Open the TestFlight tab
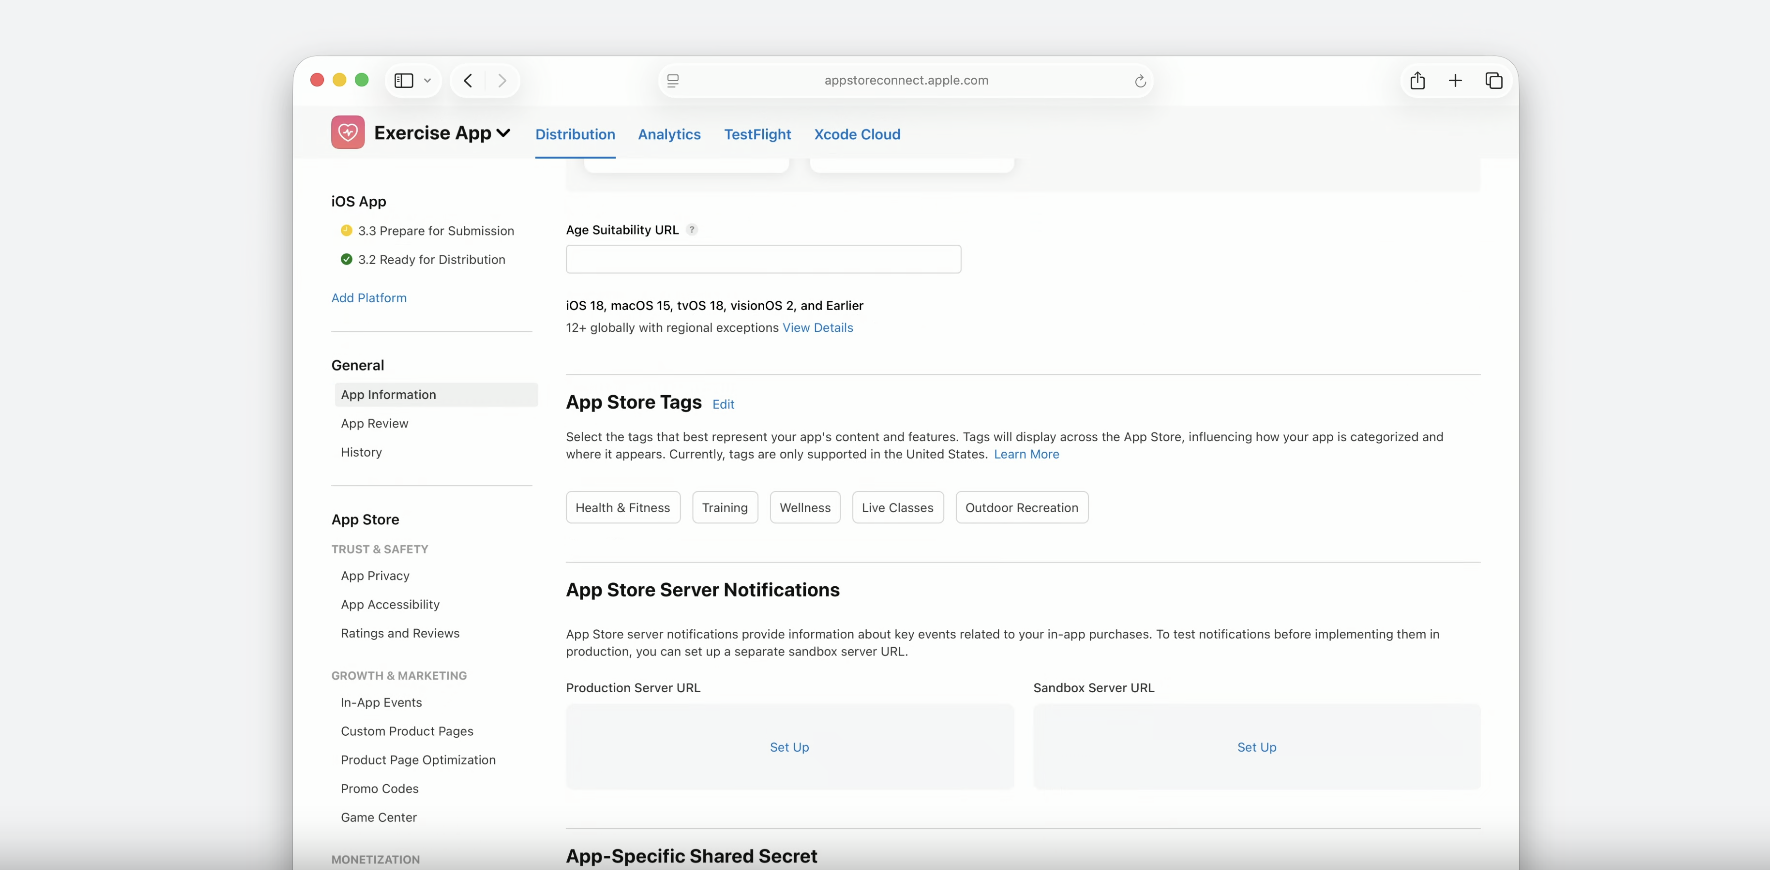Screen dimensions: 1770x870 click(x=758, y=134)
